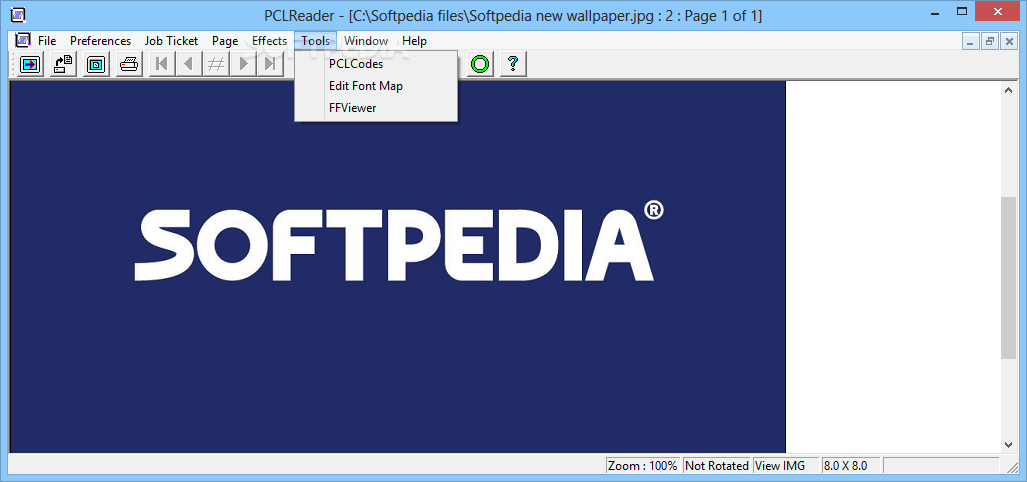Open the Job Ticket menu
Viewport: 1027px width, 482px height.
[x=172, y=41]
